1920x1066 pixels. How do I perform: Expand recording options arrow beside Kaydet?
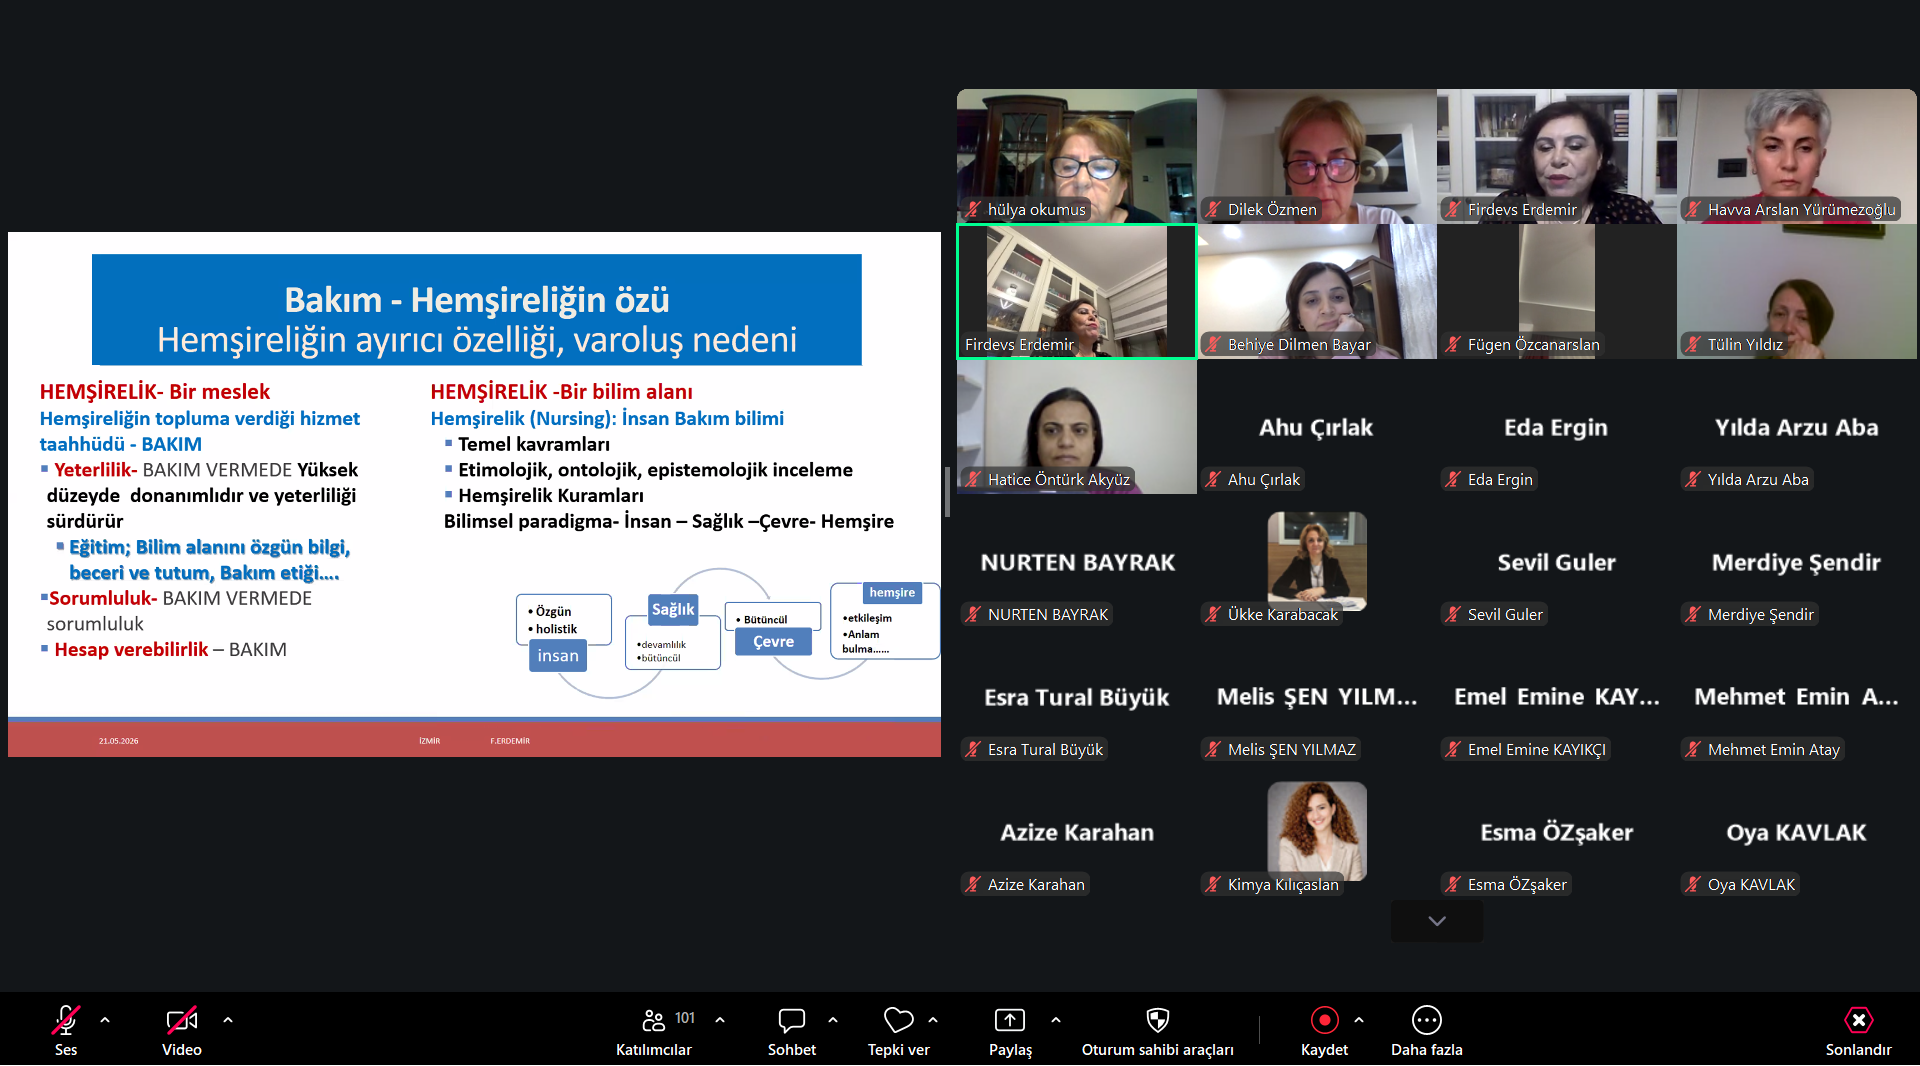click(1359, 1020)
